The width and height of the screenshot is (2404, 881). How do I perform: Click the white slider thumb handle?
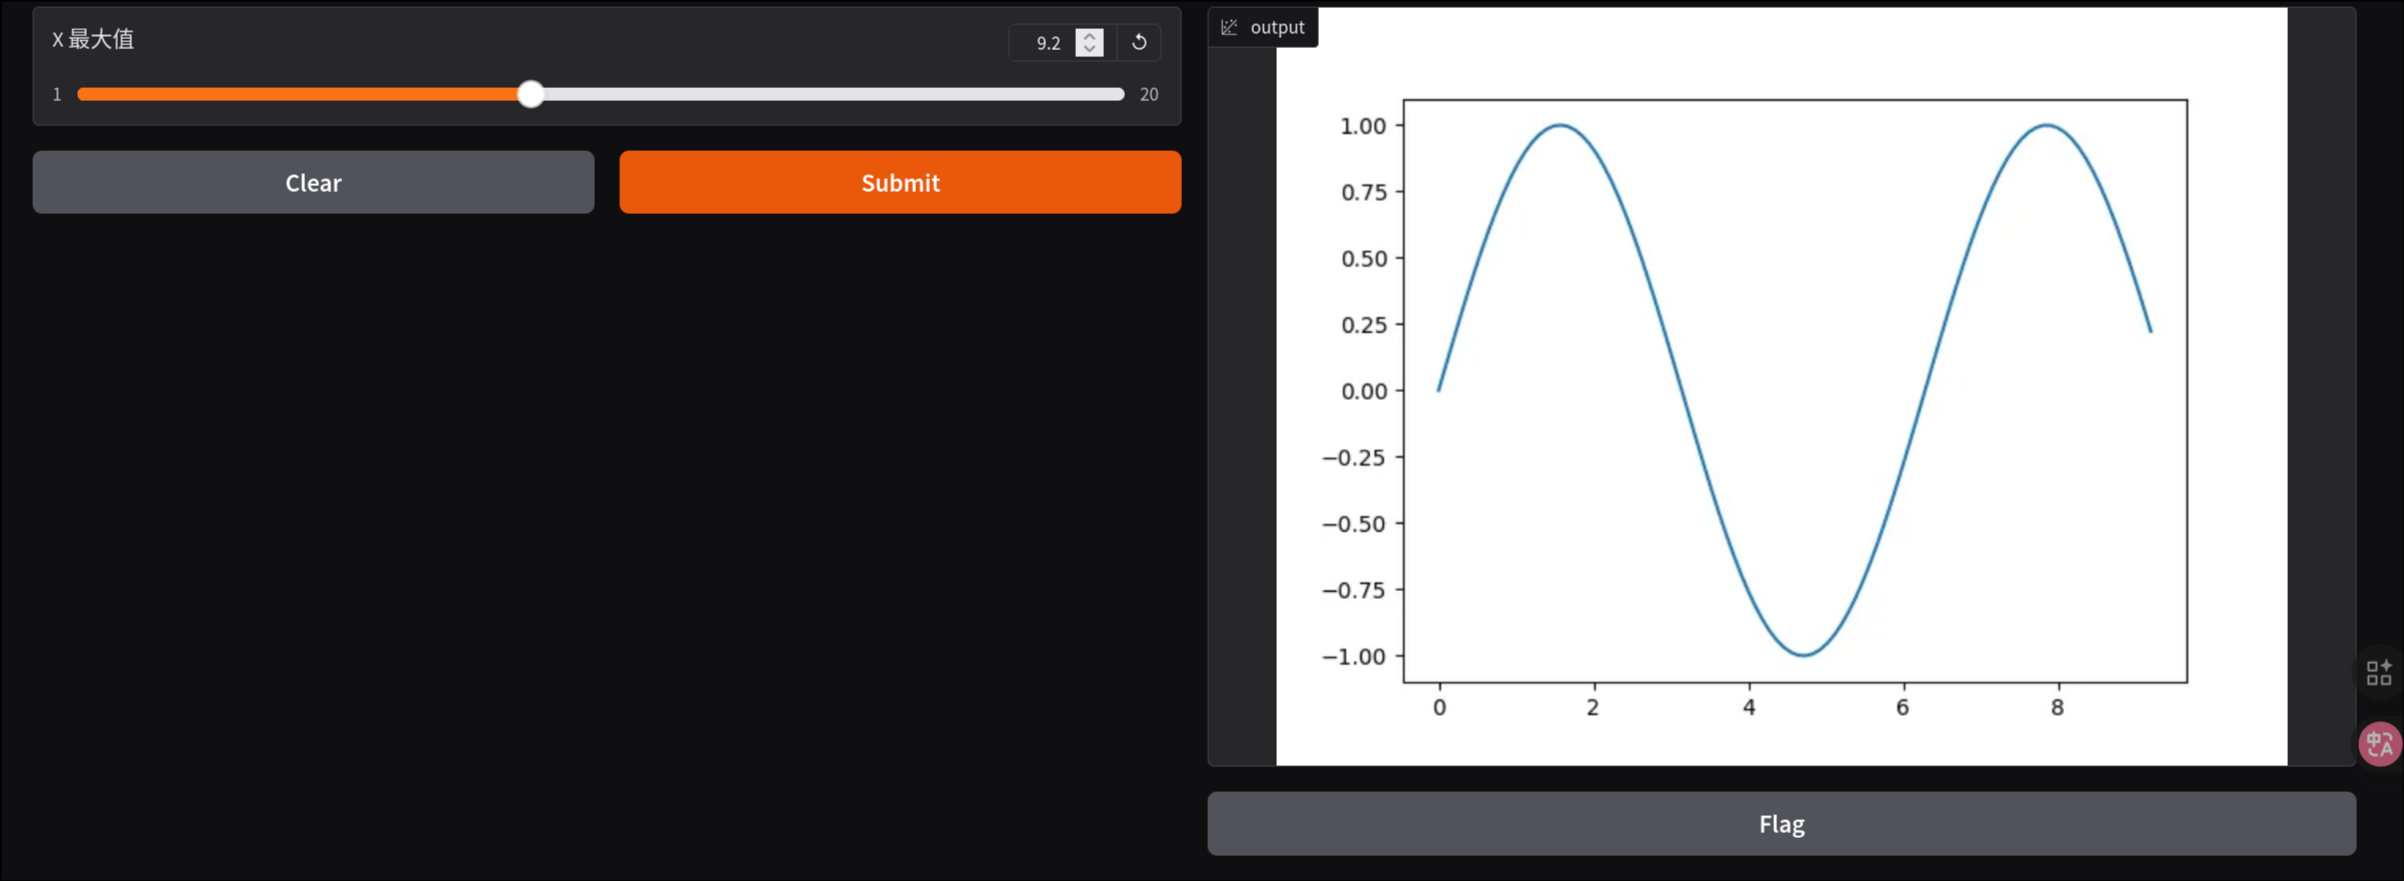tap(531, 94)
